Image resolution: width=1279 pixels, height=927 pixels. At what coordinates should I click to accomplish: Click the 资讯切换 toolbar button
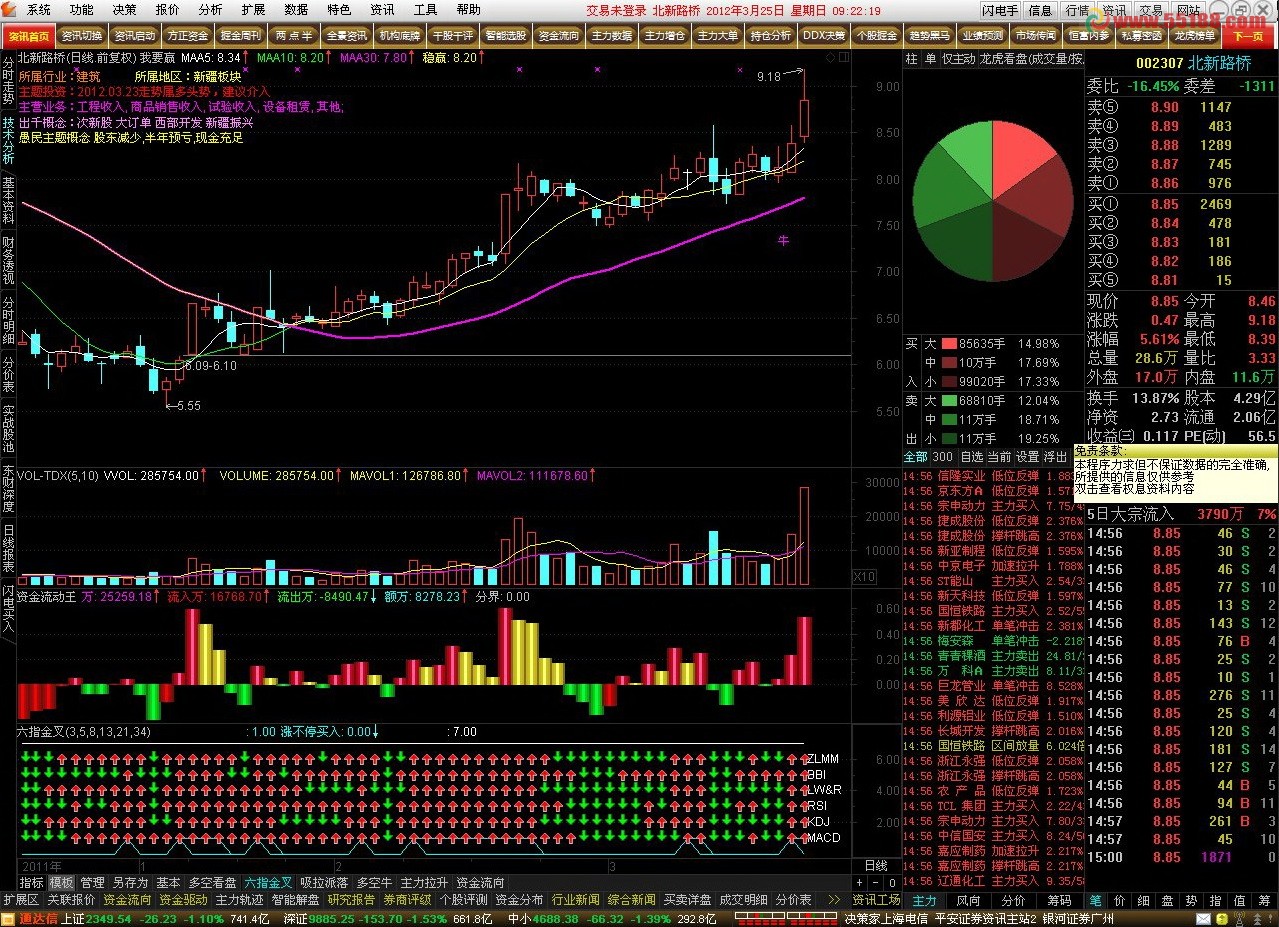click(x=81, y=36)
